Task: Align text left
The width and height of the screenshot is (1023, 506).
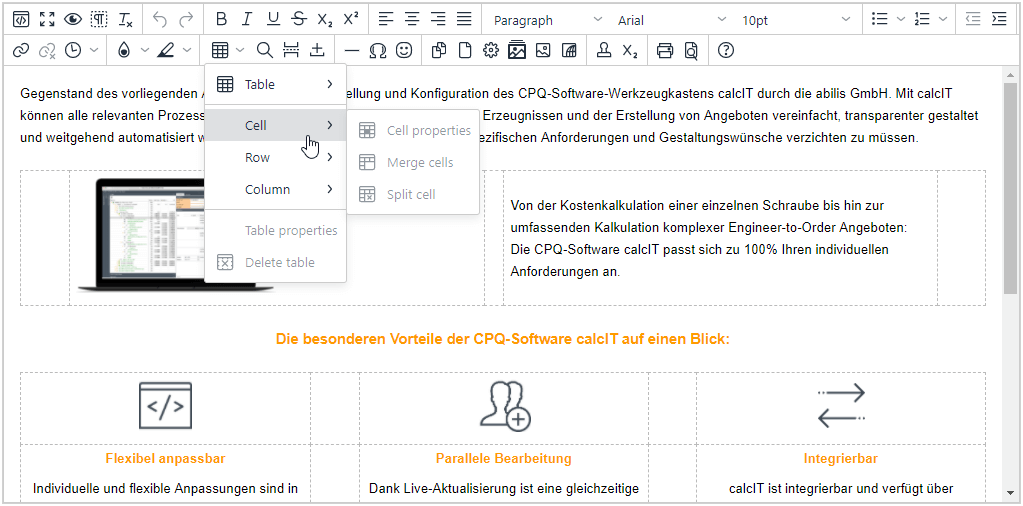Action: [x=386, y=20]
